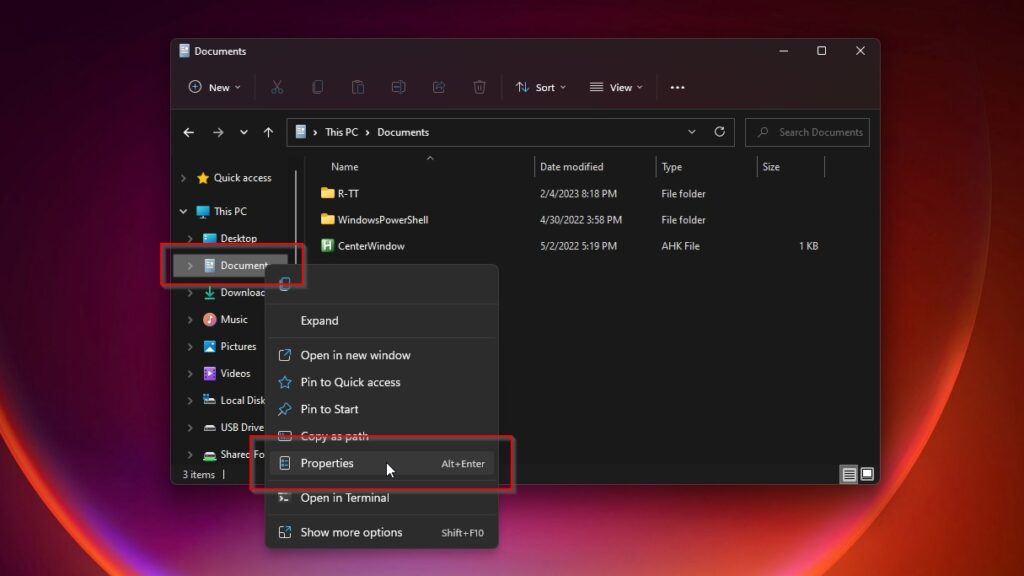Click the Search Documents field
Viewport: 1024px width, 576px height.
point(807,132)
